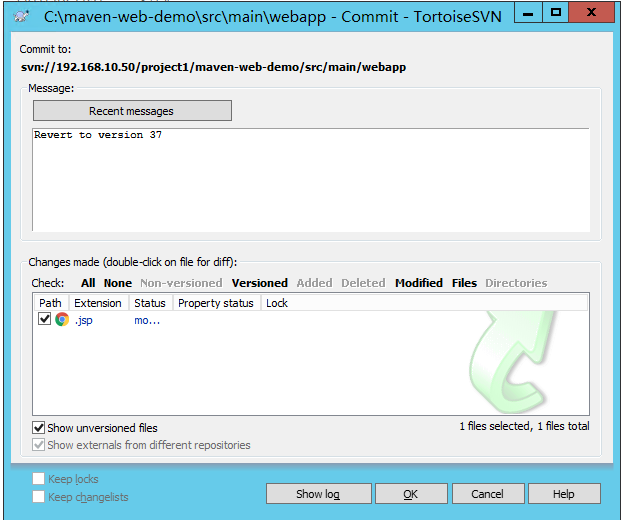Viewport: 621px width, 520px height.
Task: Click the 'mo...' status cell
Action: pos(147,320)
